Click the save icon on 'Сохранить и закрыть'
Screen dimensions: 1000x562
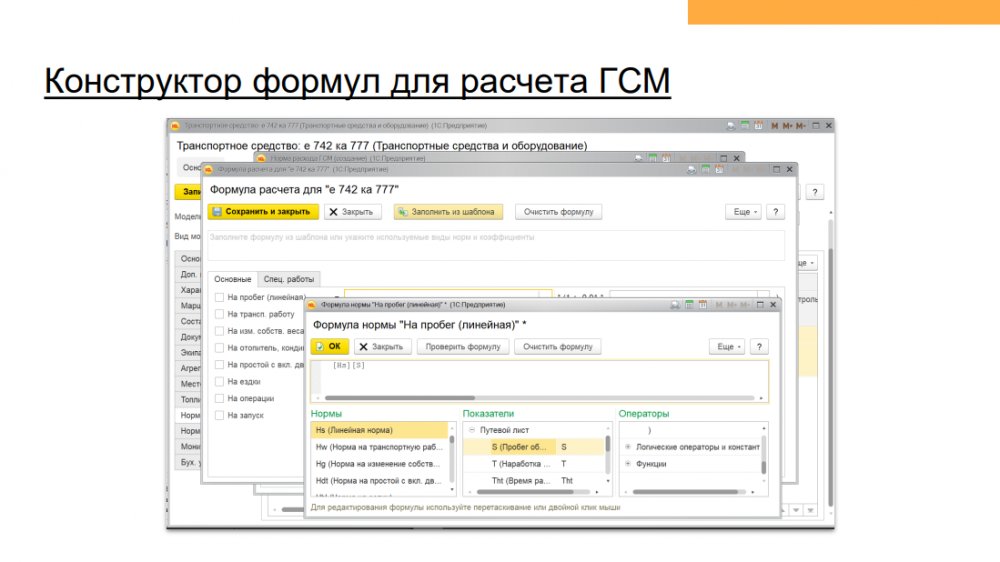point(217,212)
